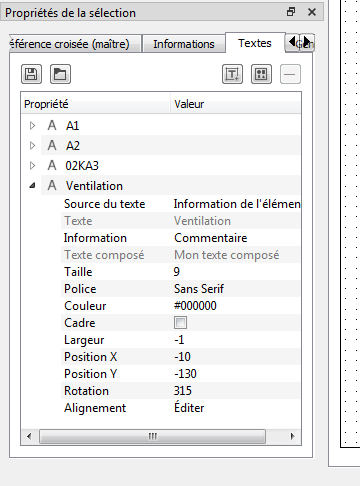
Task: Float the Propriétés de la sélection panel
Action: [x=291, y=12]
